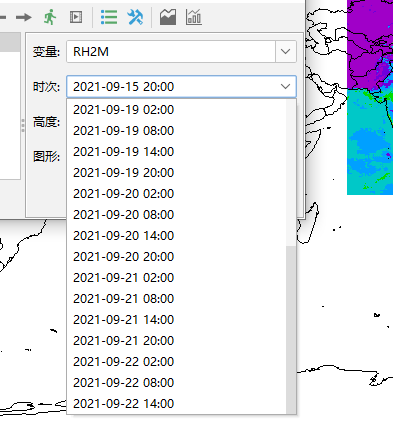The image size is (393, 435).
Task: Click the green running man icon
Action: 50,17
